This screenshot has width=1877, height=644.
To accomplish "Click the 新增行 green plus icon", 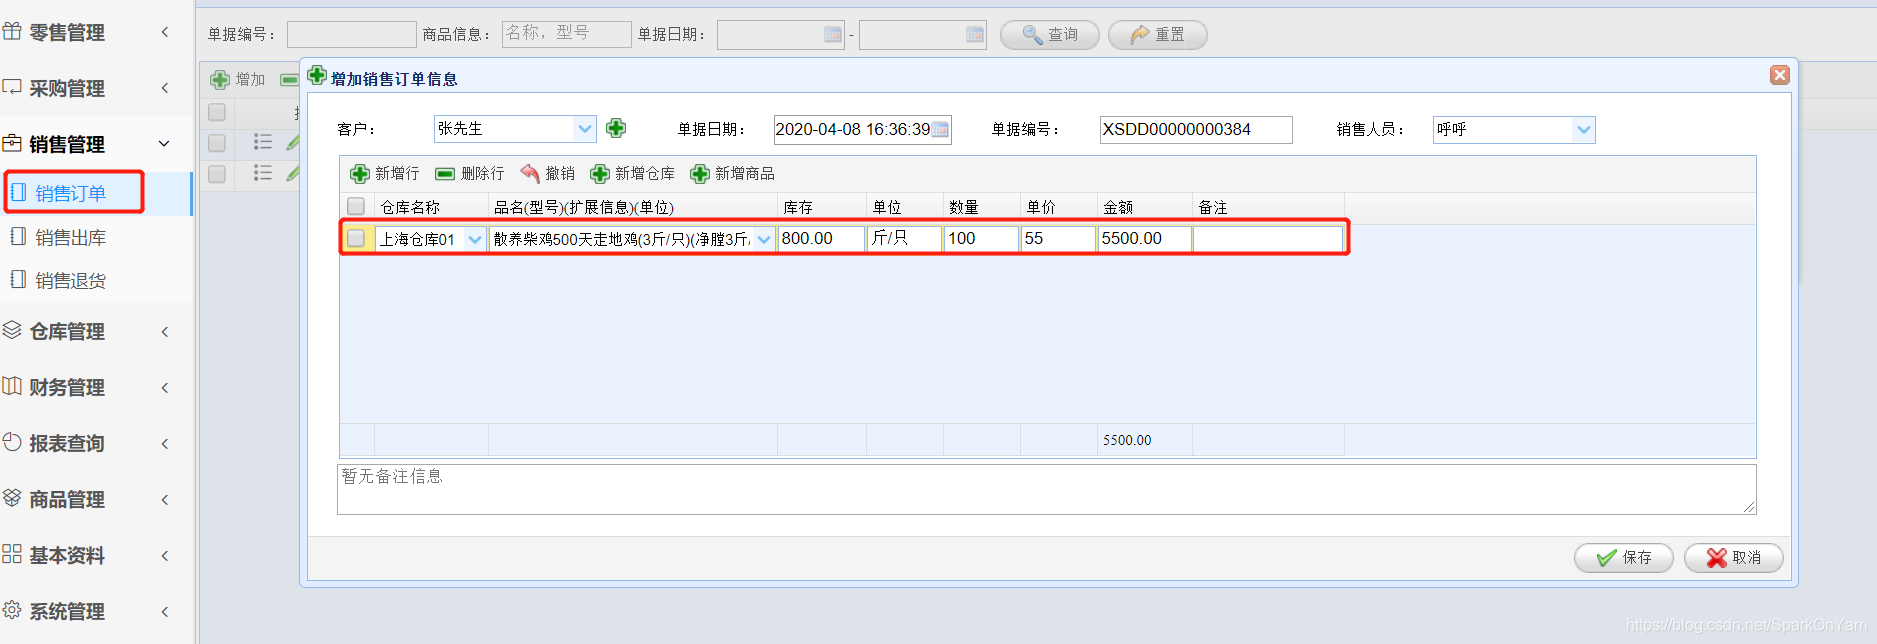I will [360, 174].
